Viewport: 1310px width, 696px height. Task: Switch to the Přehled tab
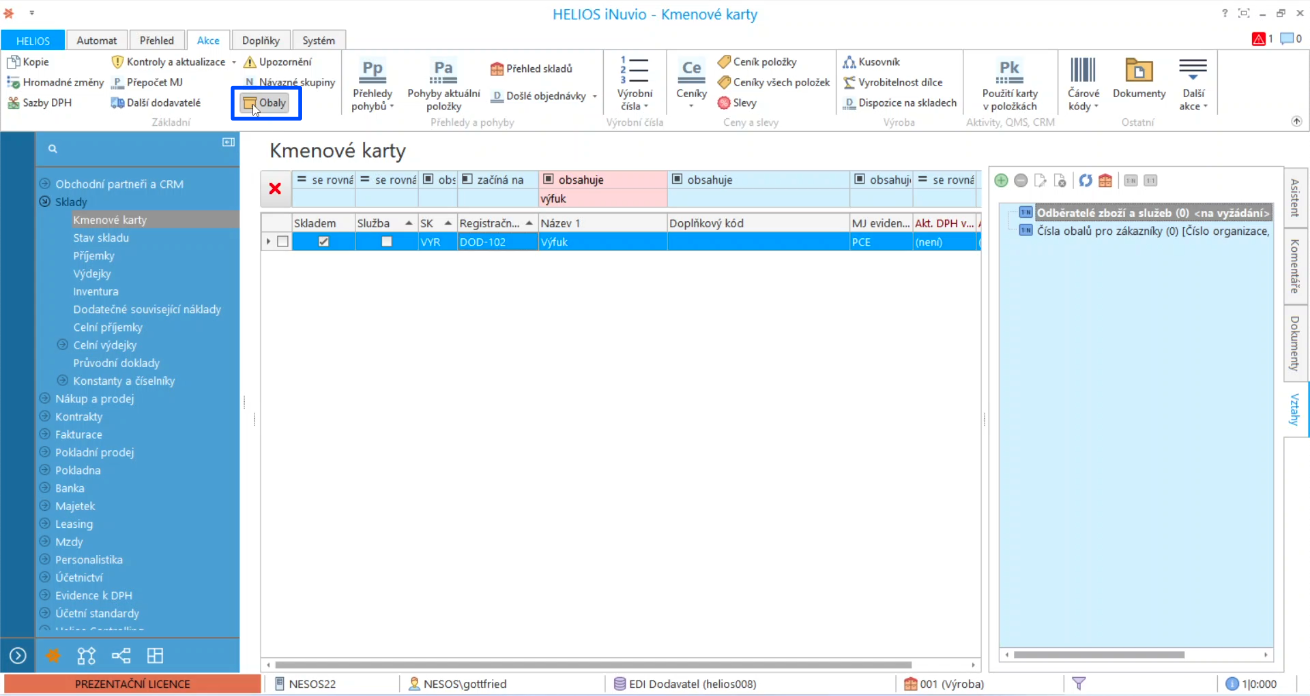point(156,40)
